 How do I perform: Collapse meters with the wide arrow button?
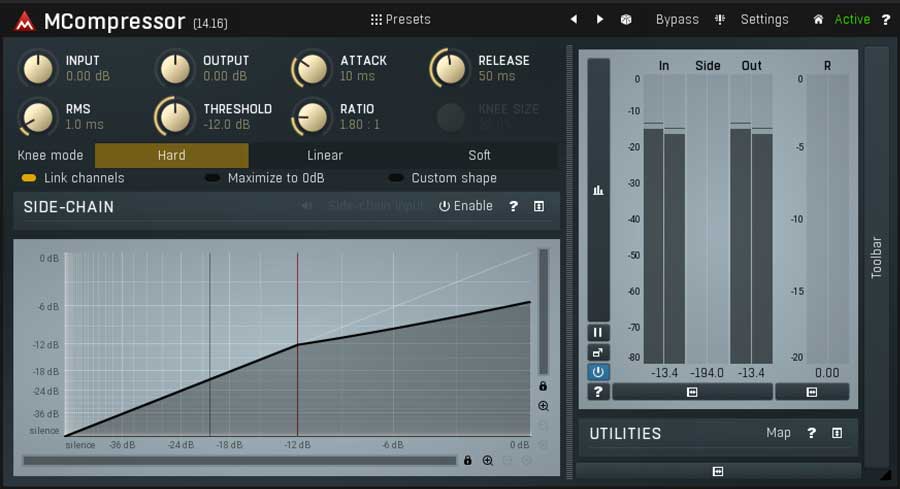tap(692, 392)
